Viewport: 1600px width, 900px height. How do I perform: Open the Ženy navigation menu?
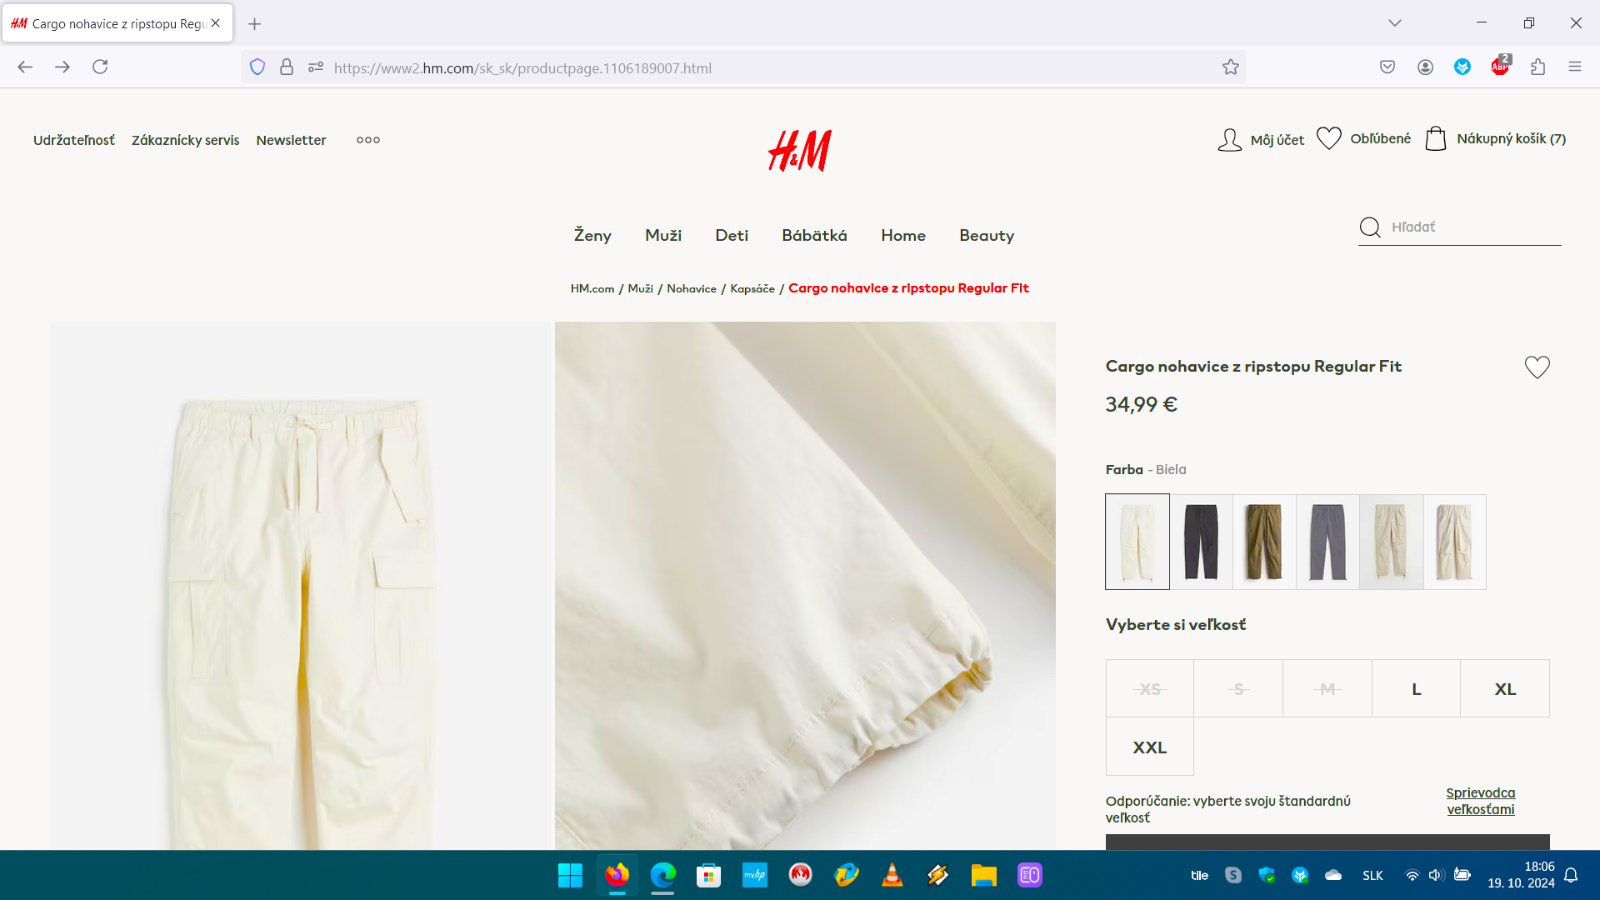point(592,235)
